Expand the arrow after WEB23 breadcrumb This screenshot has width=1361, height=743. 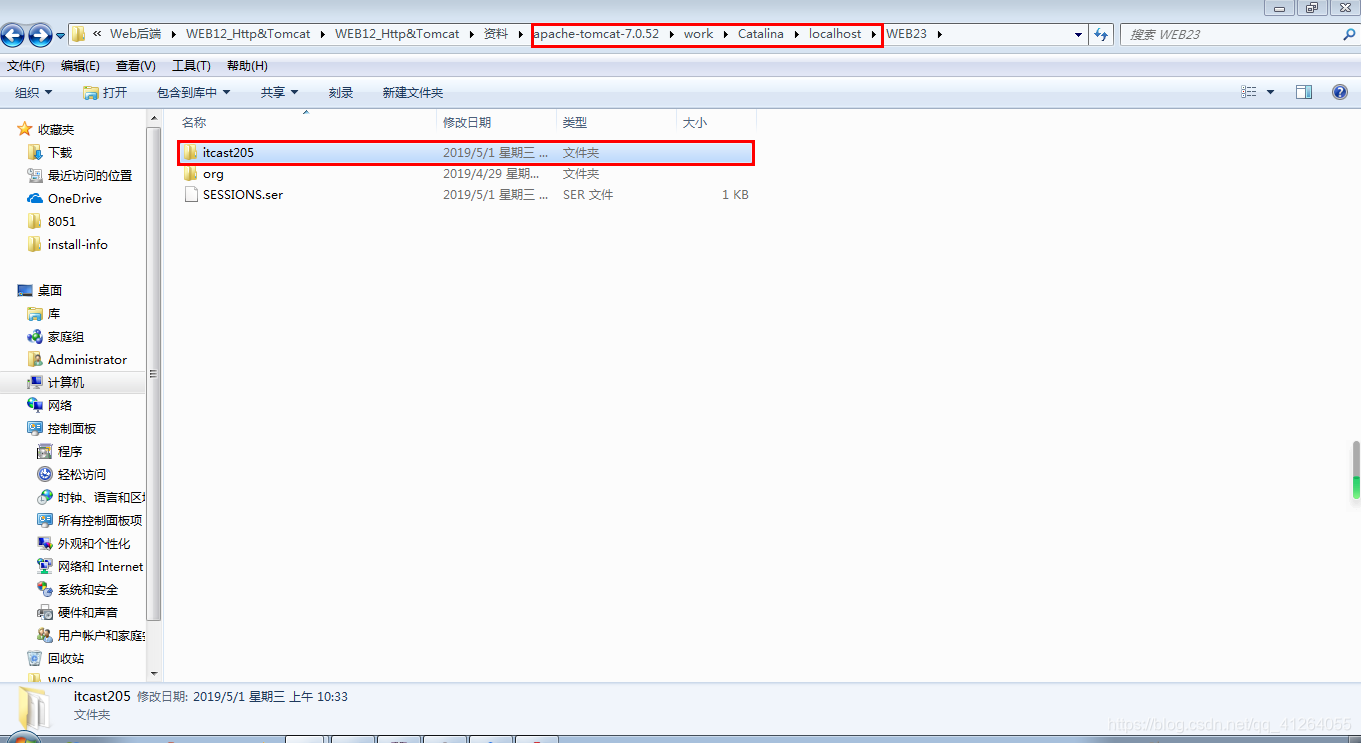pos(940,34)
